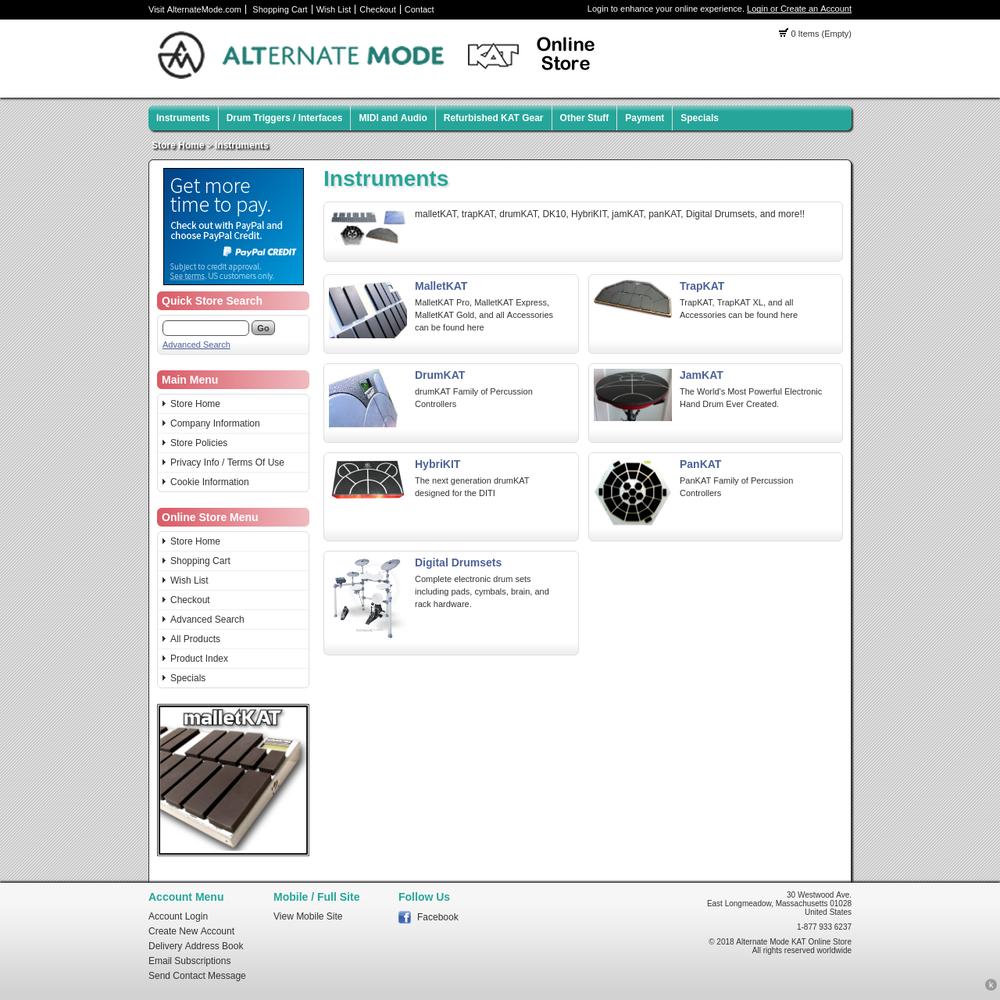Visit AlternateMode.com from the top bar
1000x1000 pixels.
[x=195, y=10]
